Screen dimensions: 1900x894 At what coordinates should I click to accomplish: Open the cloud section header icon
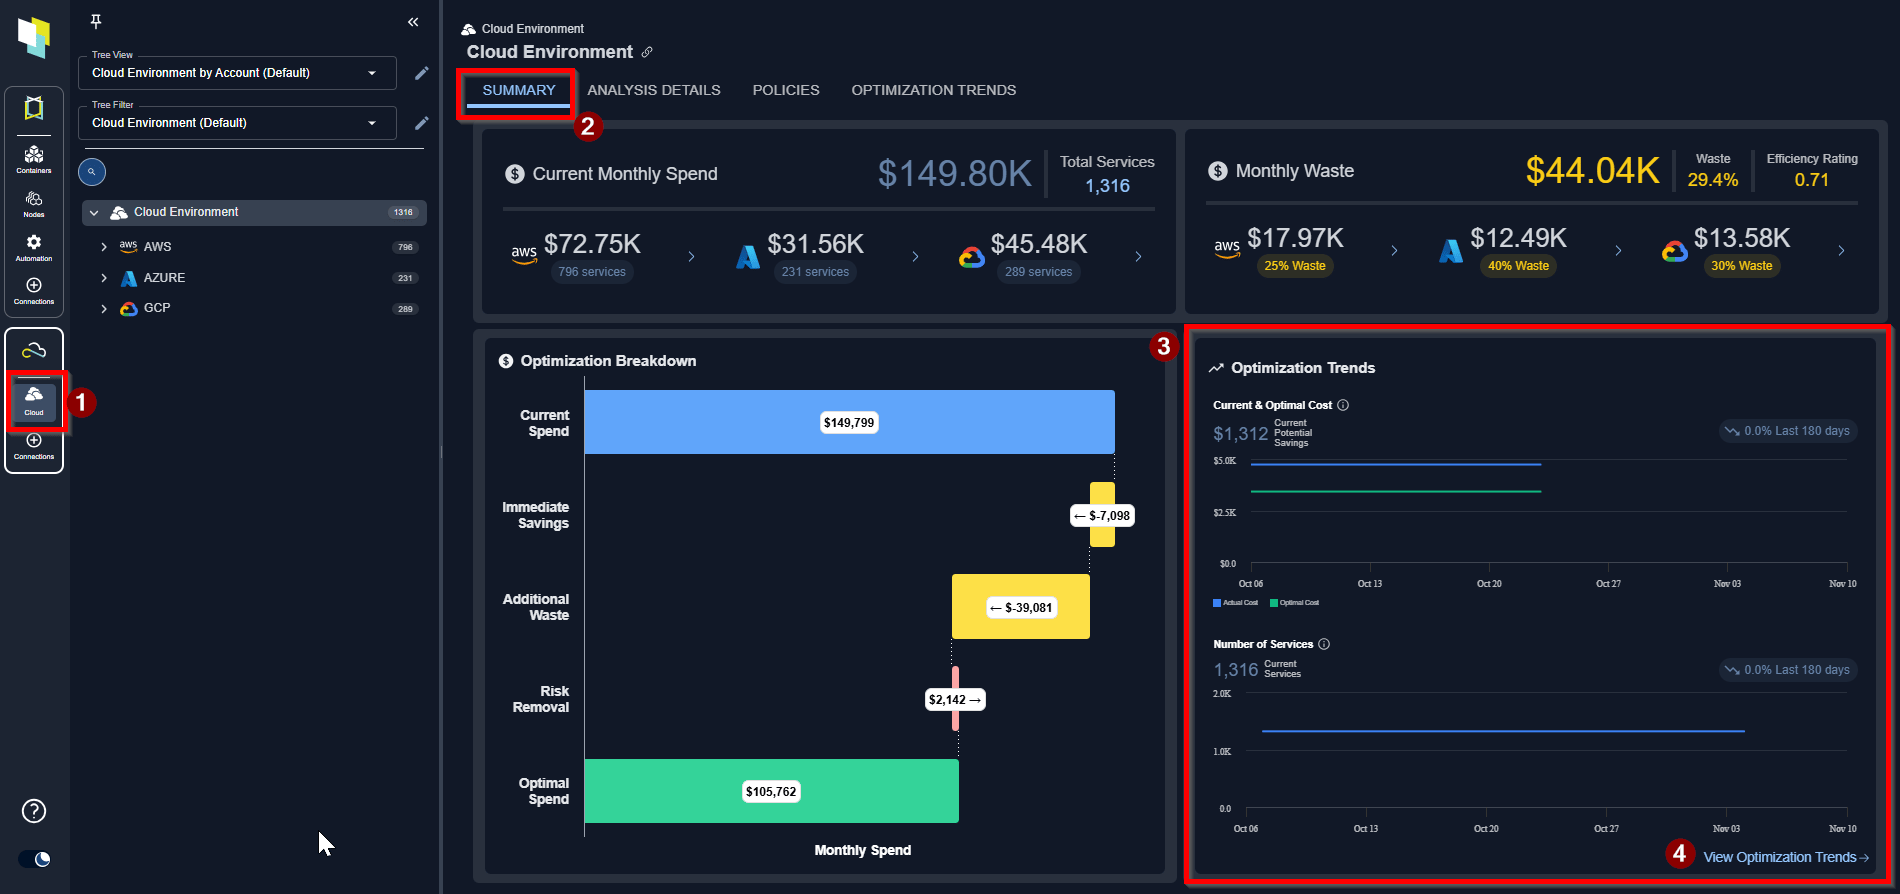34,350
